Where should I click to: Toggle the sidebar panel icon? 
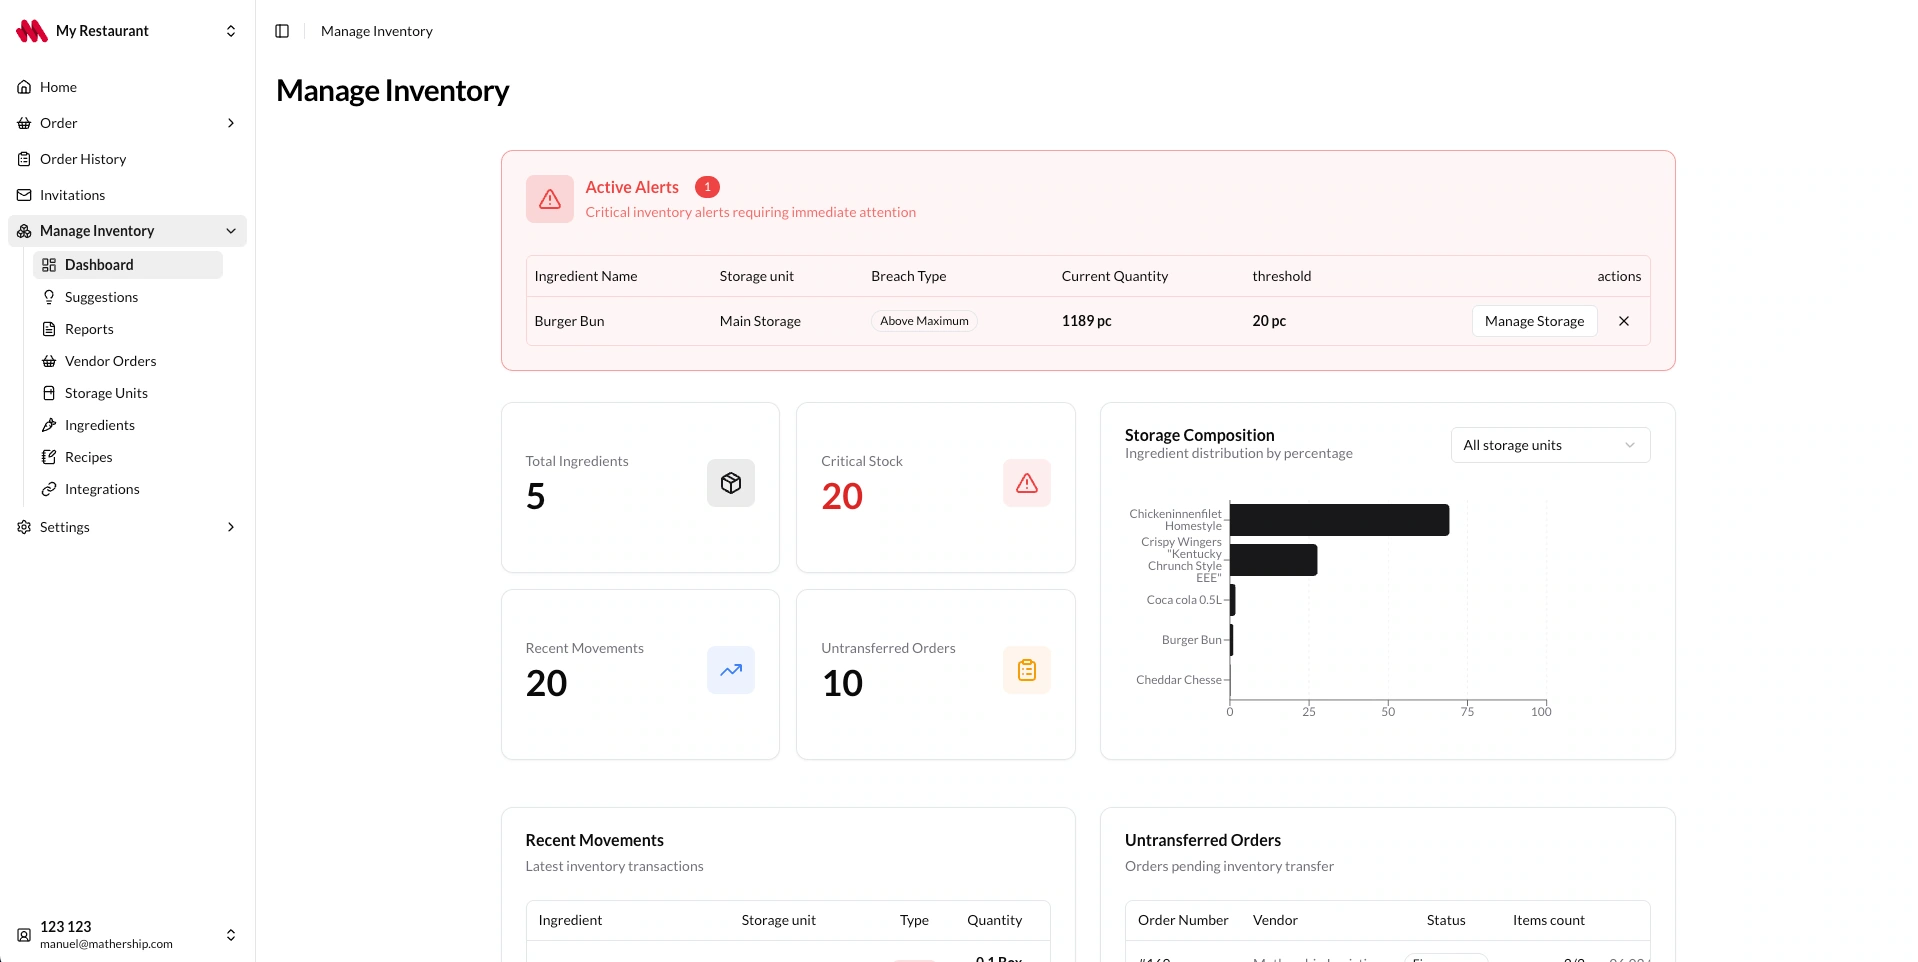click(x=282, y=31)
